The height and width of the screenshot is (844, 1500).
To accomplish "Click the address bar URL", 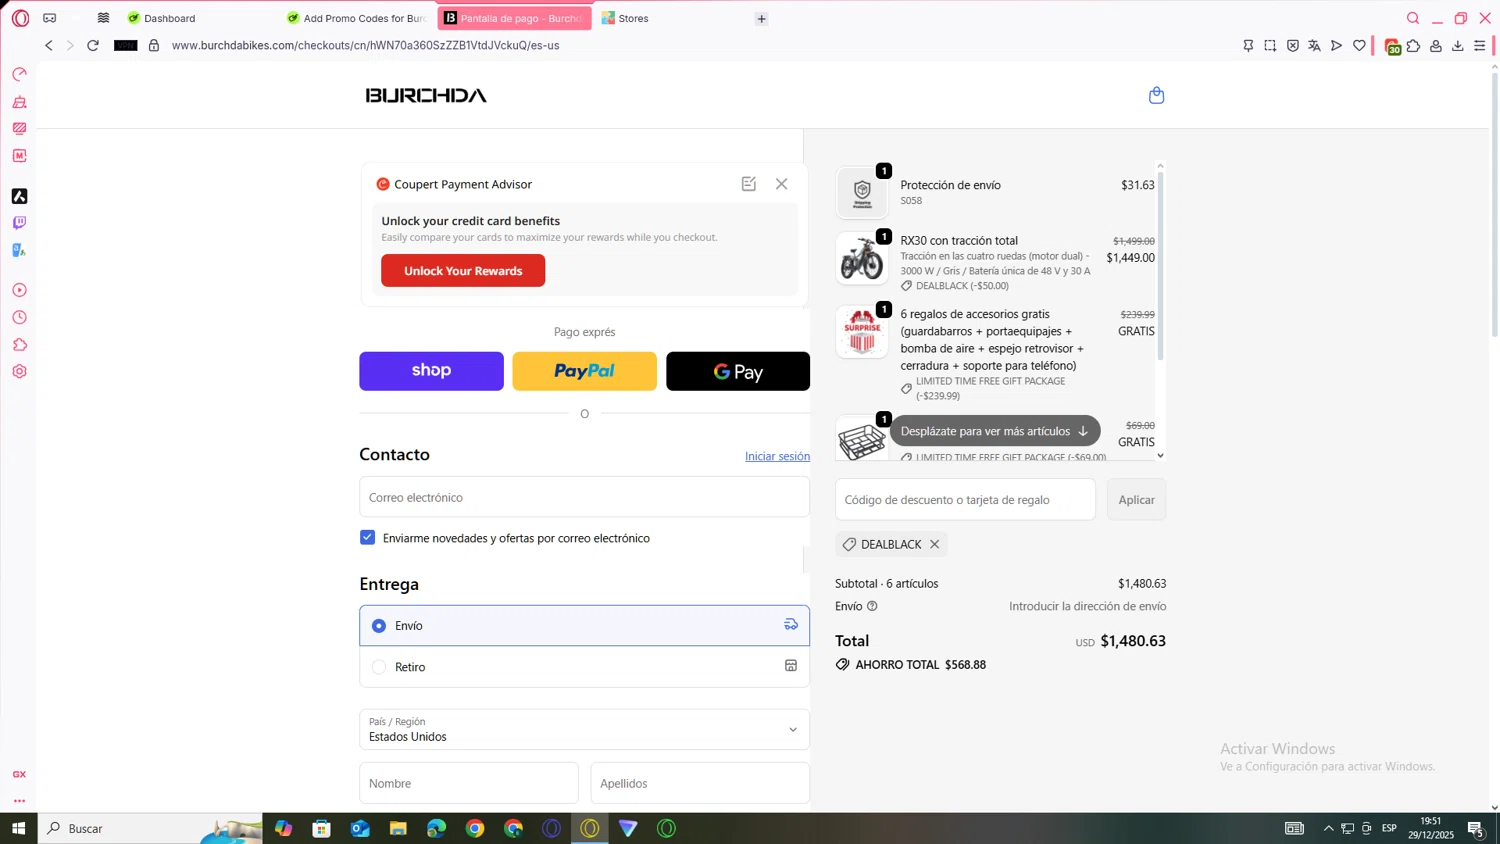I will 365,45.
